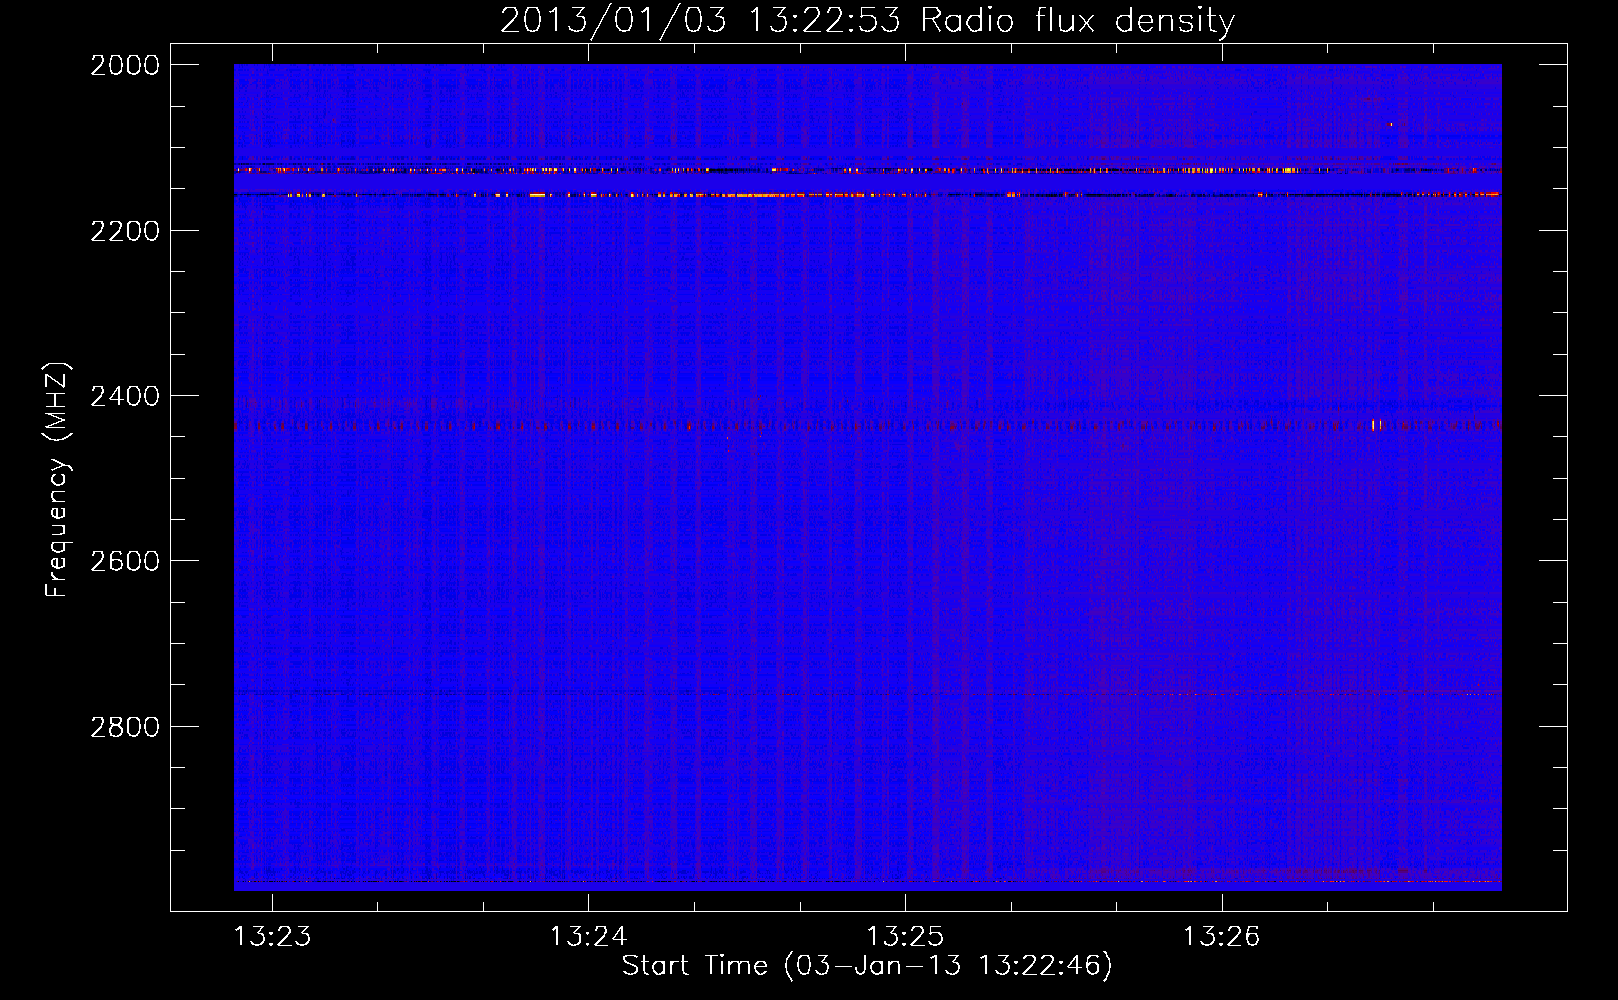
Task: Click the 13:24 time axis label
Action: click(x=589, y=936)
